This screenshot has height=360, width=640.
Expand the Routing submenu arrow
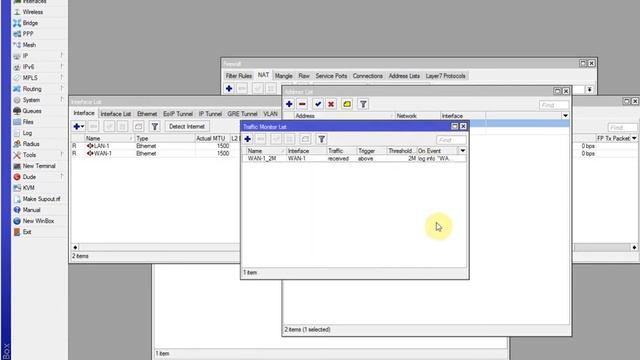(x=62, y=89)
